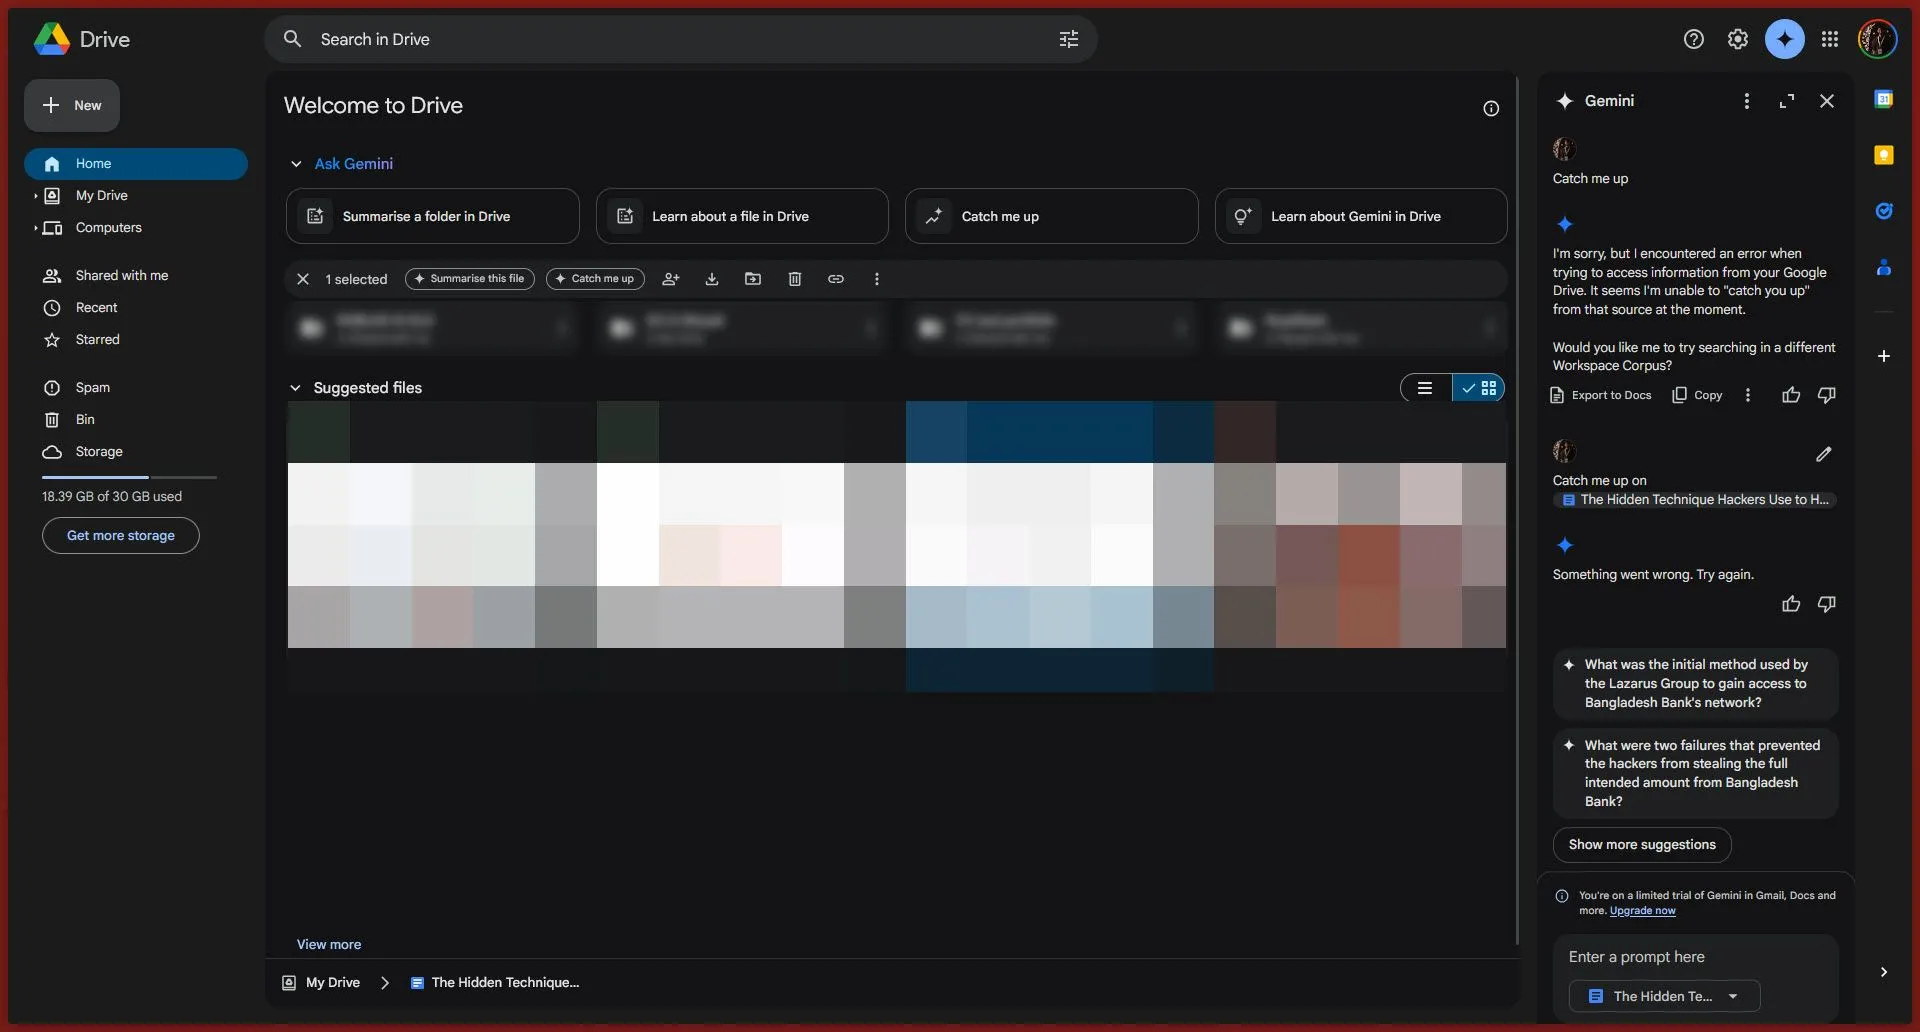1920x1032 pixels.
Task: Click the Get more storage button
Action: [x=120, y=535]
